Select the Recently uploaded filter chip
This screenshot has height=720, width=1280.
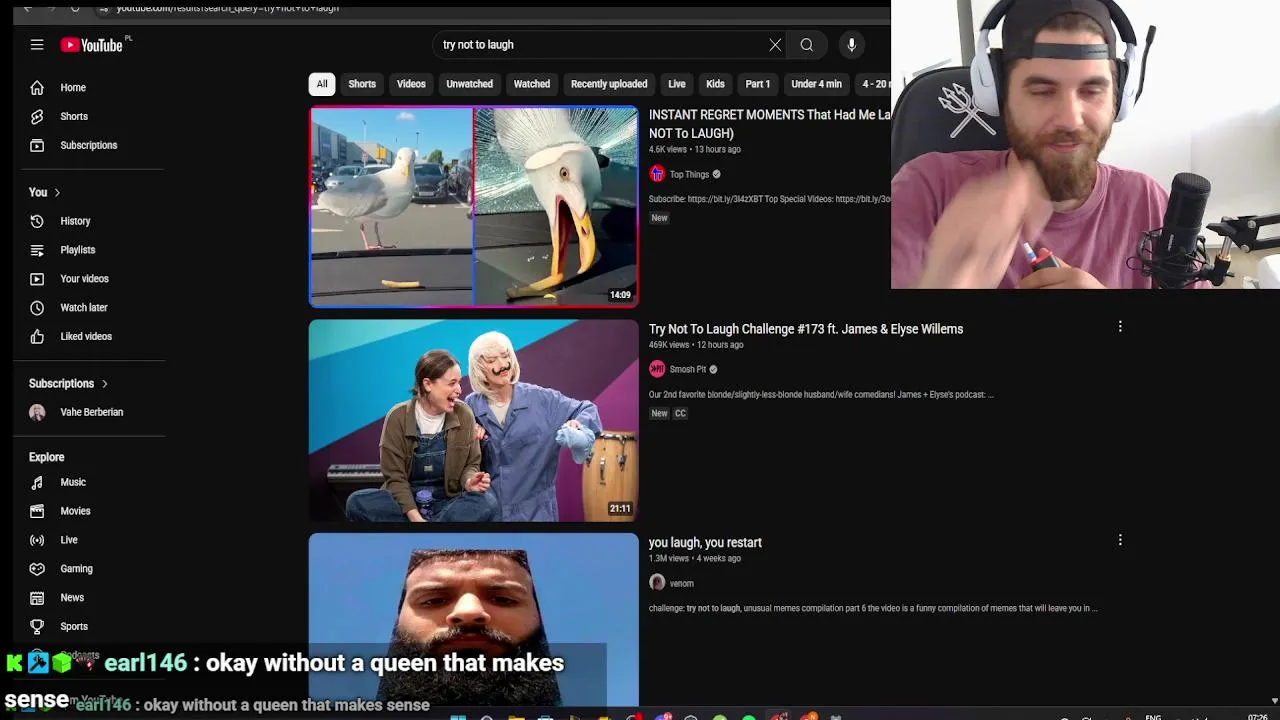coord(609,84)
